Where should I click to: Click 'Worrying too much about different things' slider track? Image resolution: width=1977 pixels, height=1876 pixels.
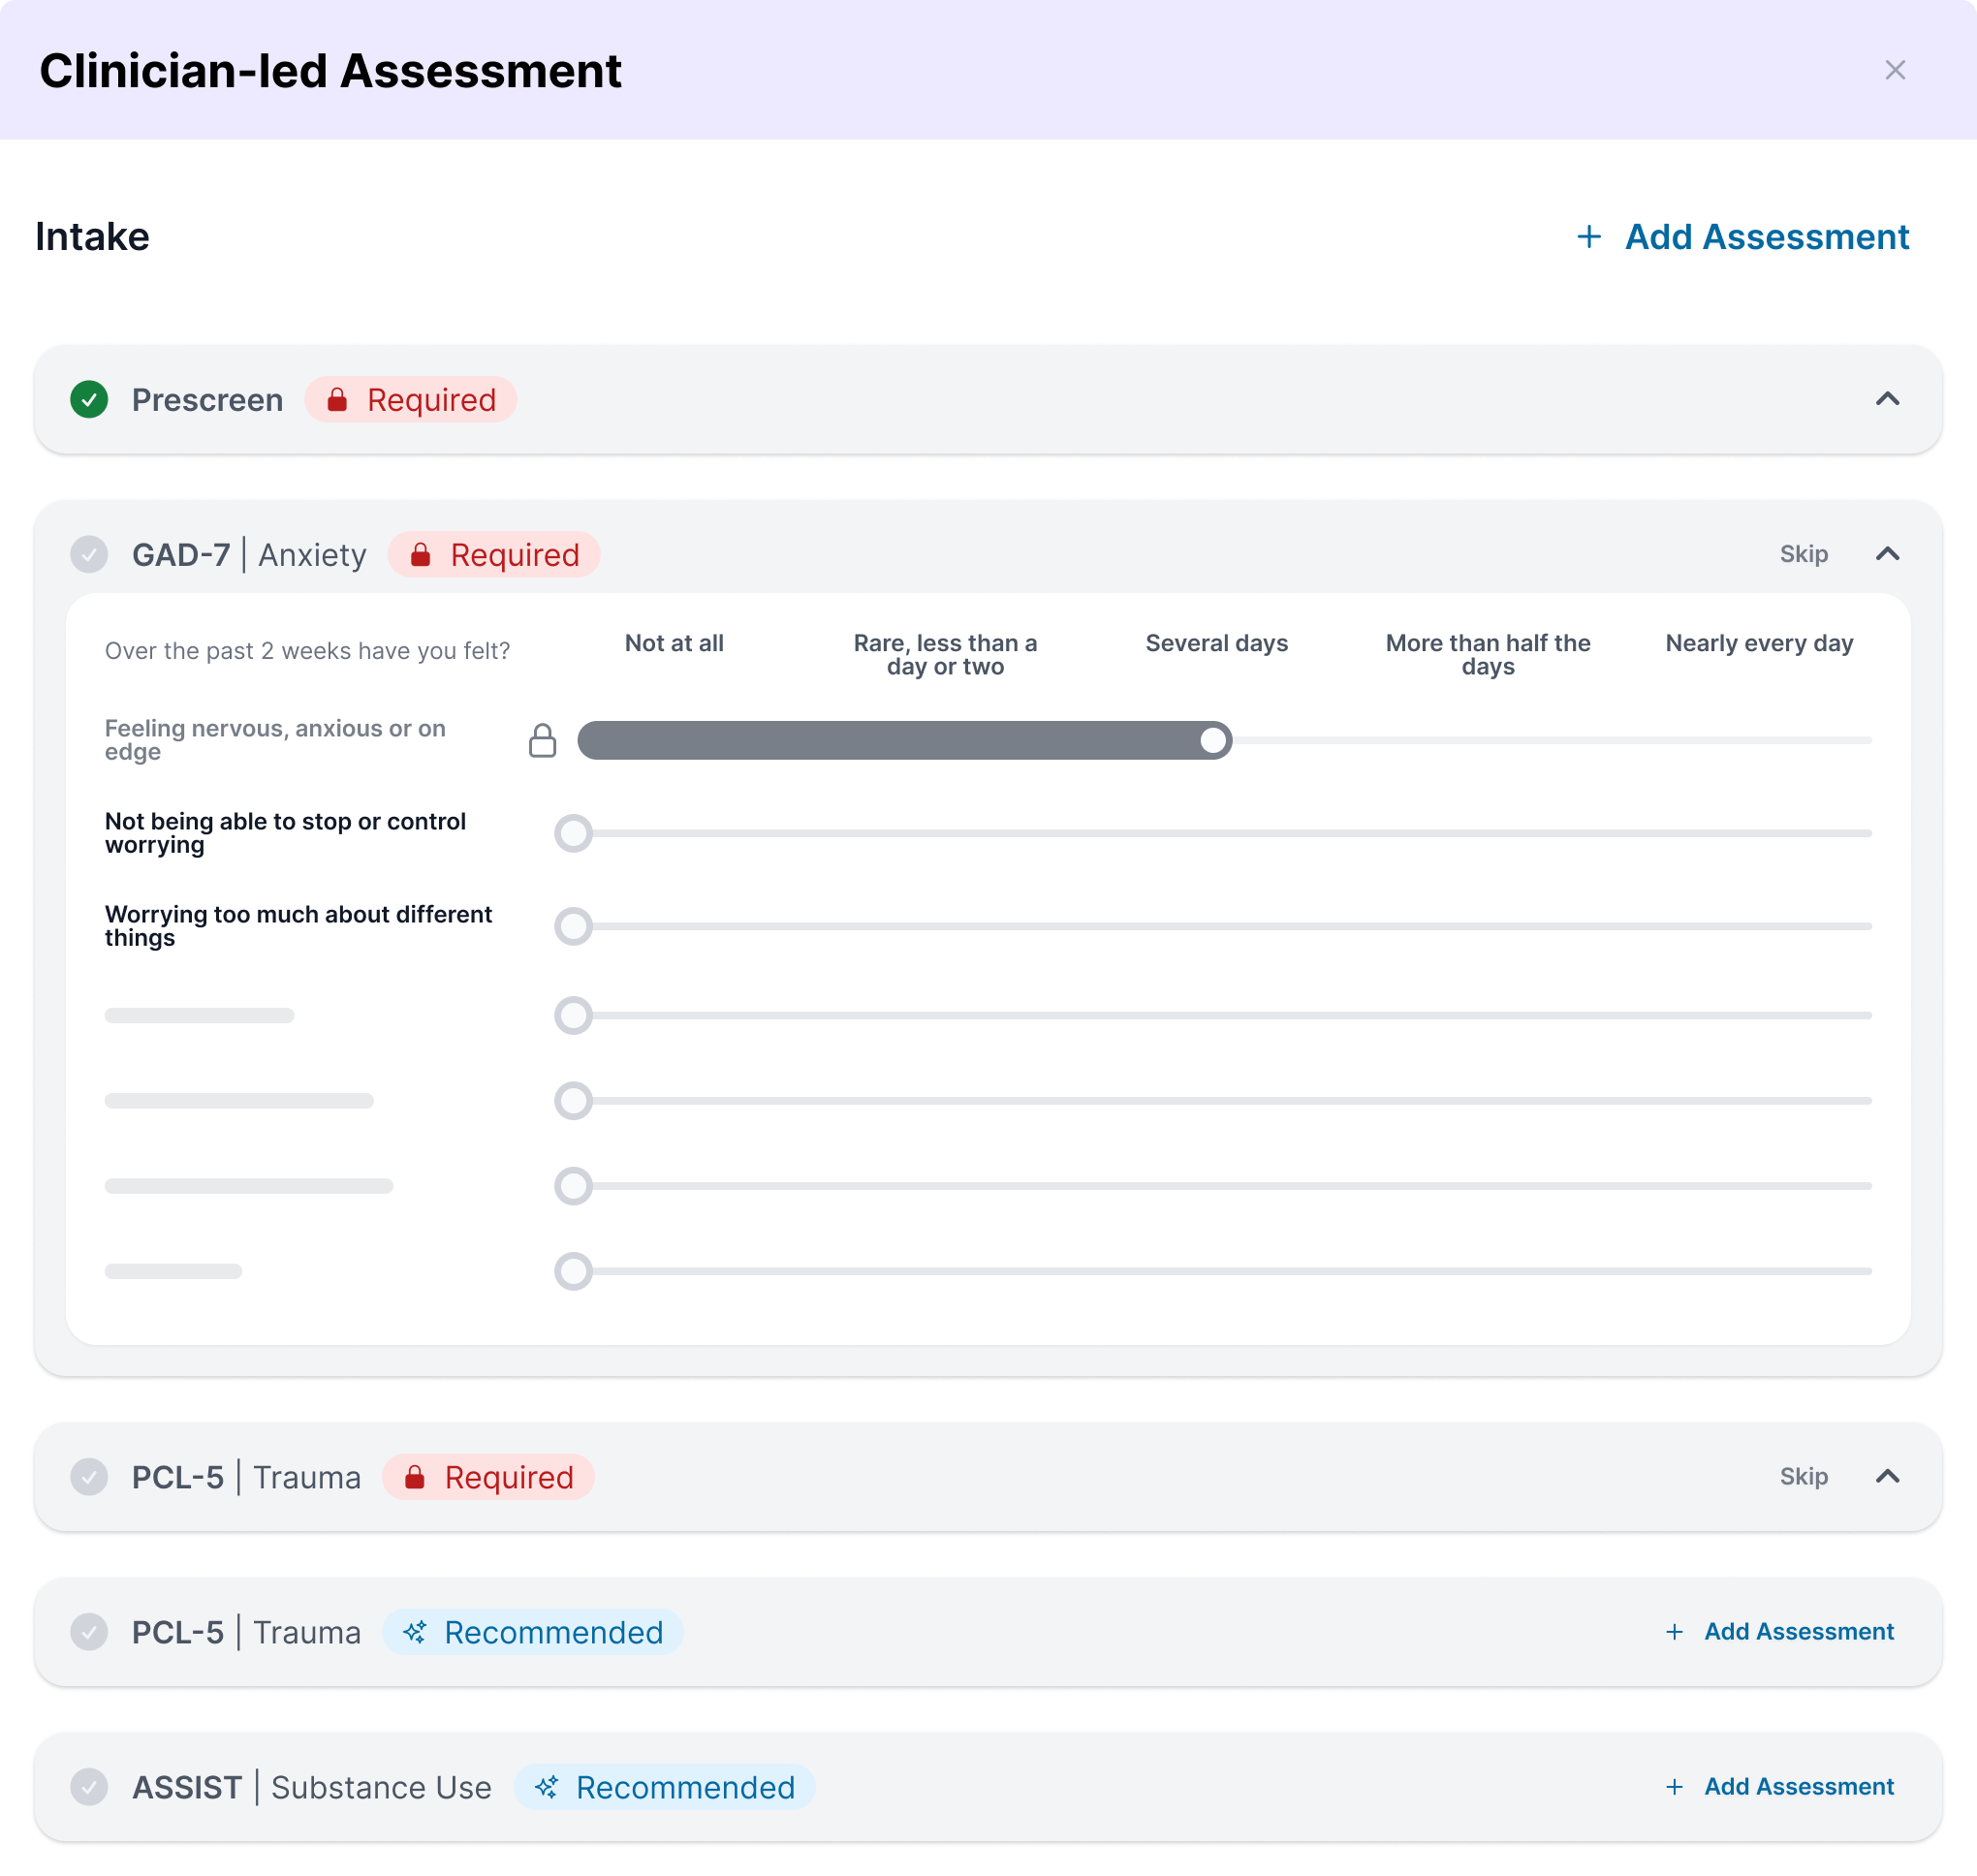(x=1230, y=926)
